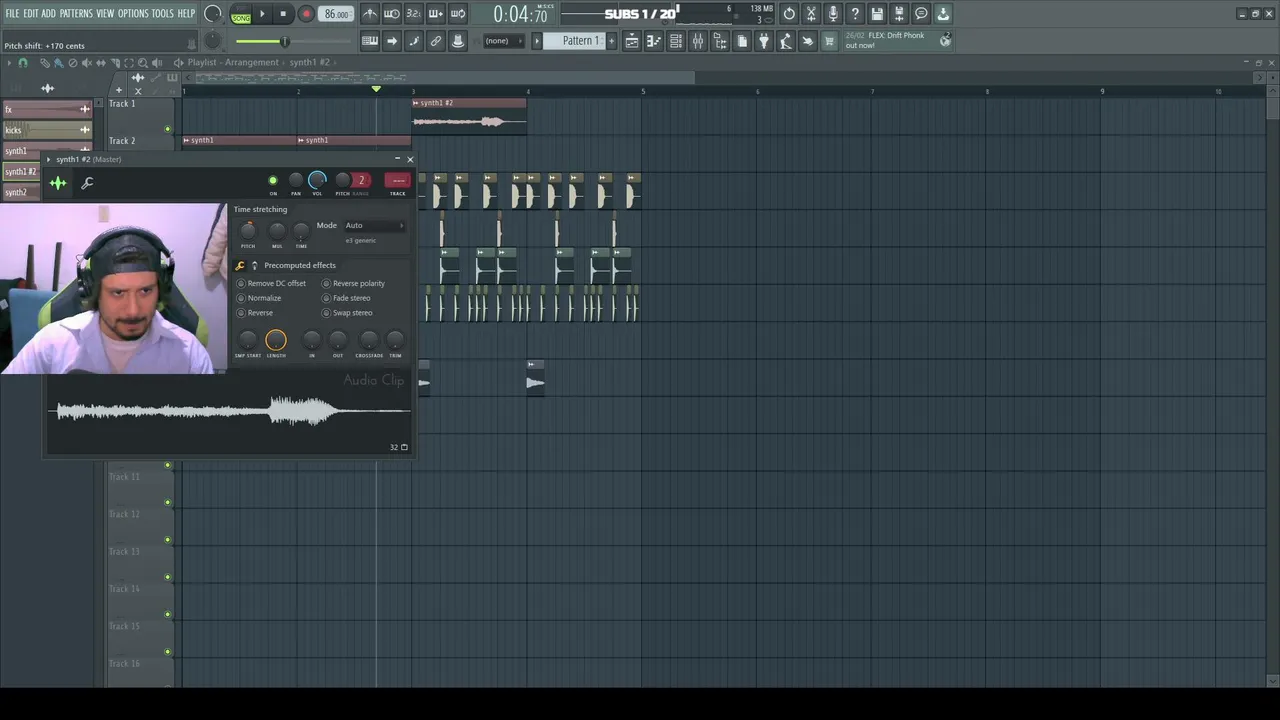The width and height of the screenshot is (1280, 720).
Task: Arm the red Record button
Action: tap(306, 14)
